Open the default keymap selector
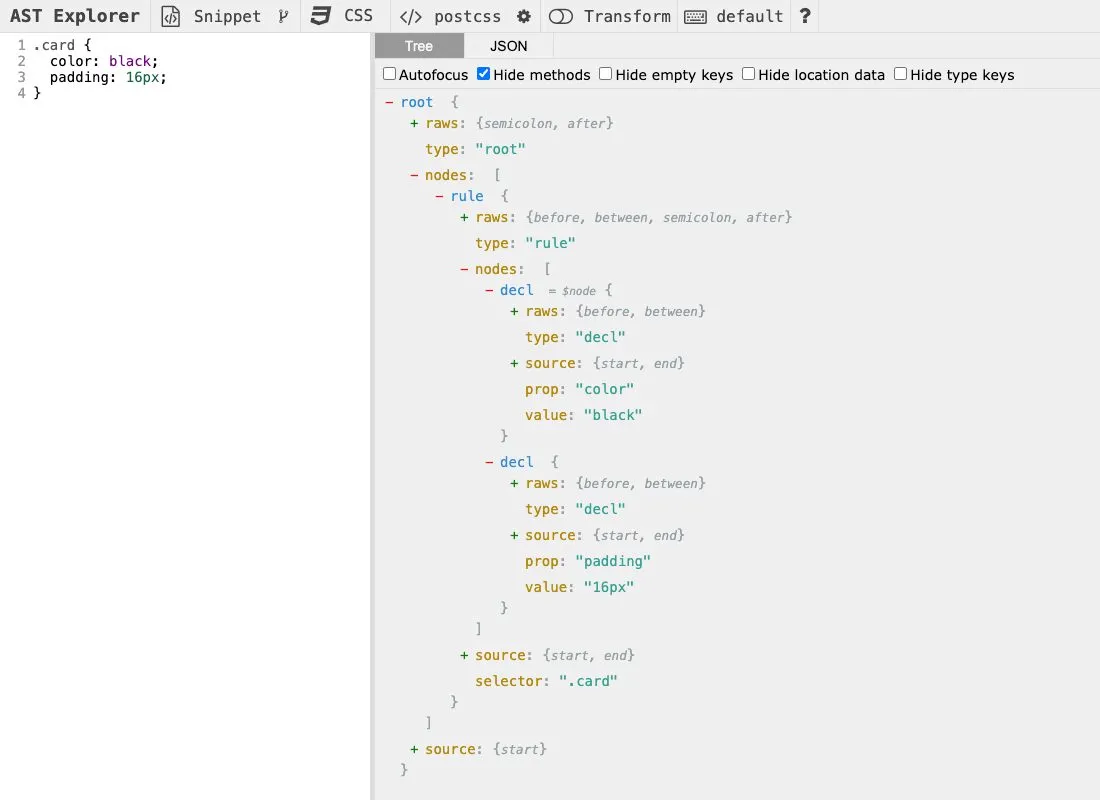1100x800 pixels. [734, 16]
